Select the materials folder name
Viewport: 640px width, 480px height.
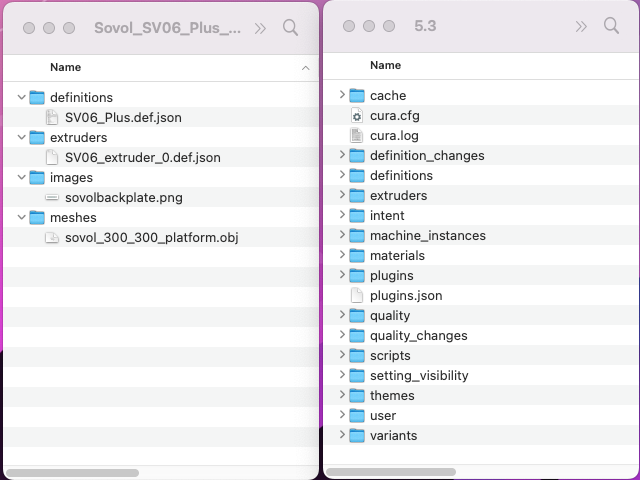(x=398, y=256)
